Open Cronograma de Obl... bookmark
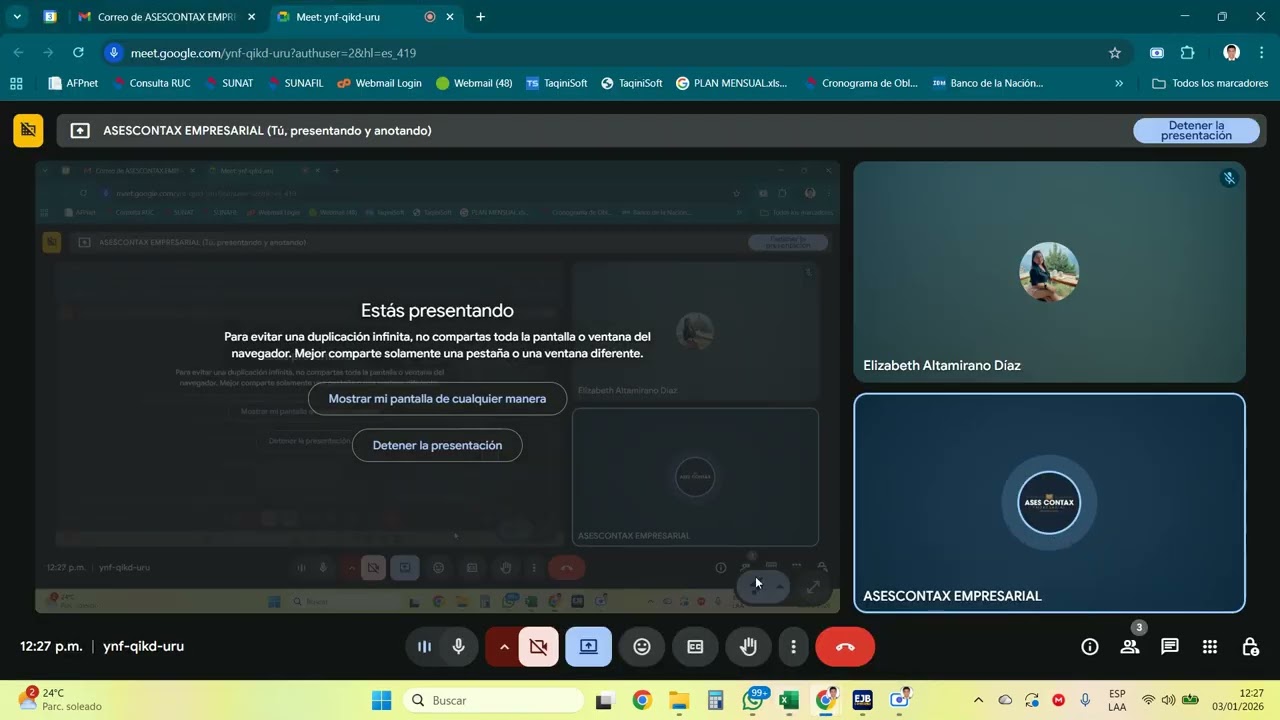1280x720 pixels. [860, 83]
